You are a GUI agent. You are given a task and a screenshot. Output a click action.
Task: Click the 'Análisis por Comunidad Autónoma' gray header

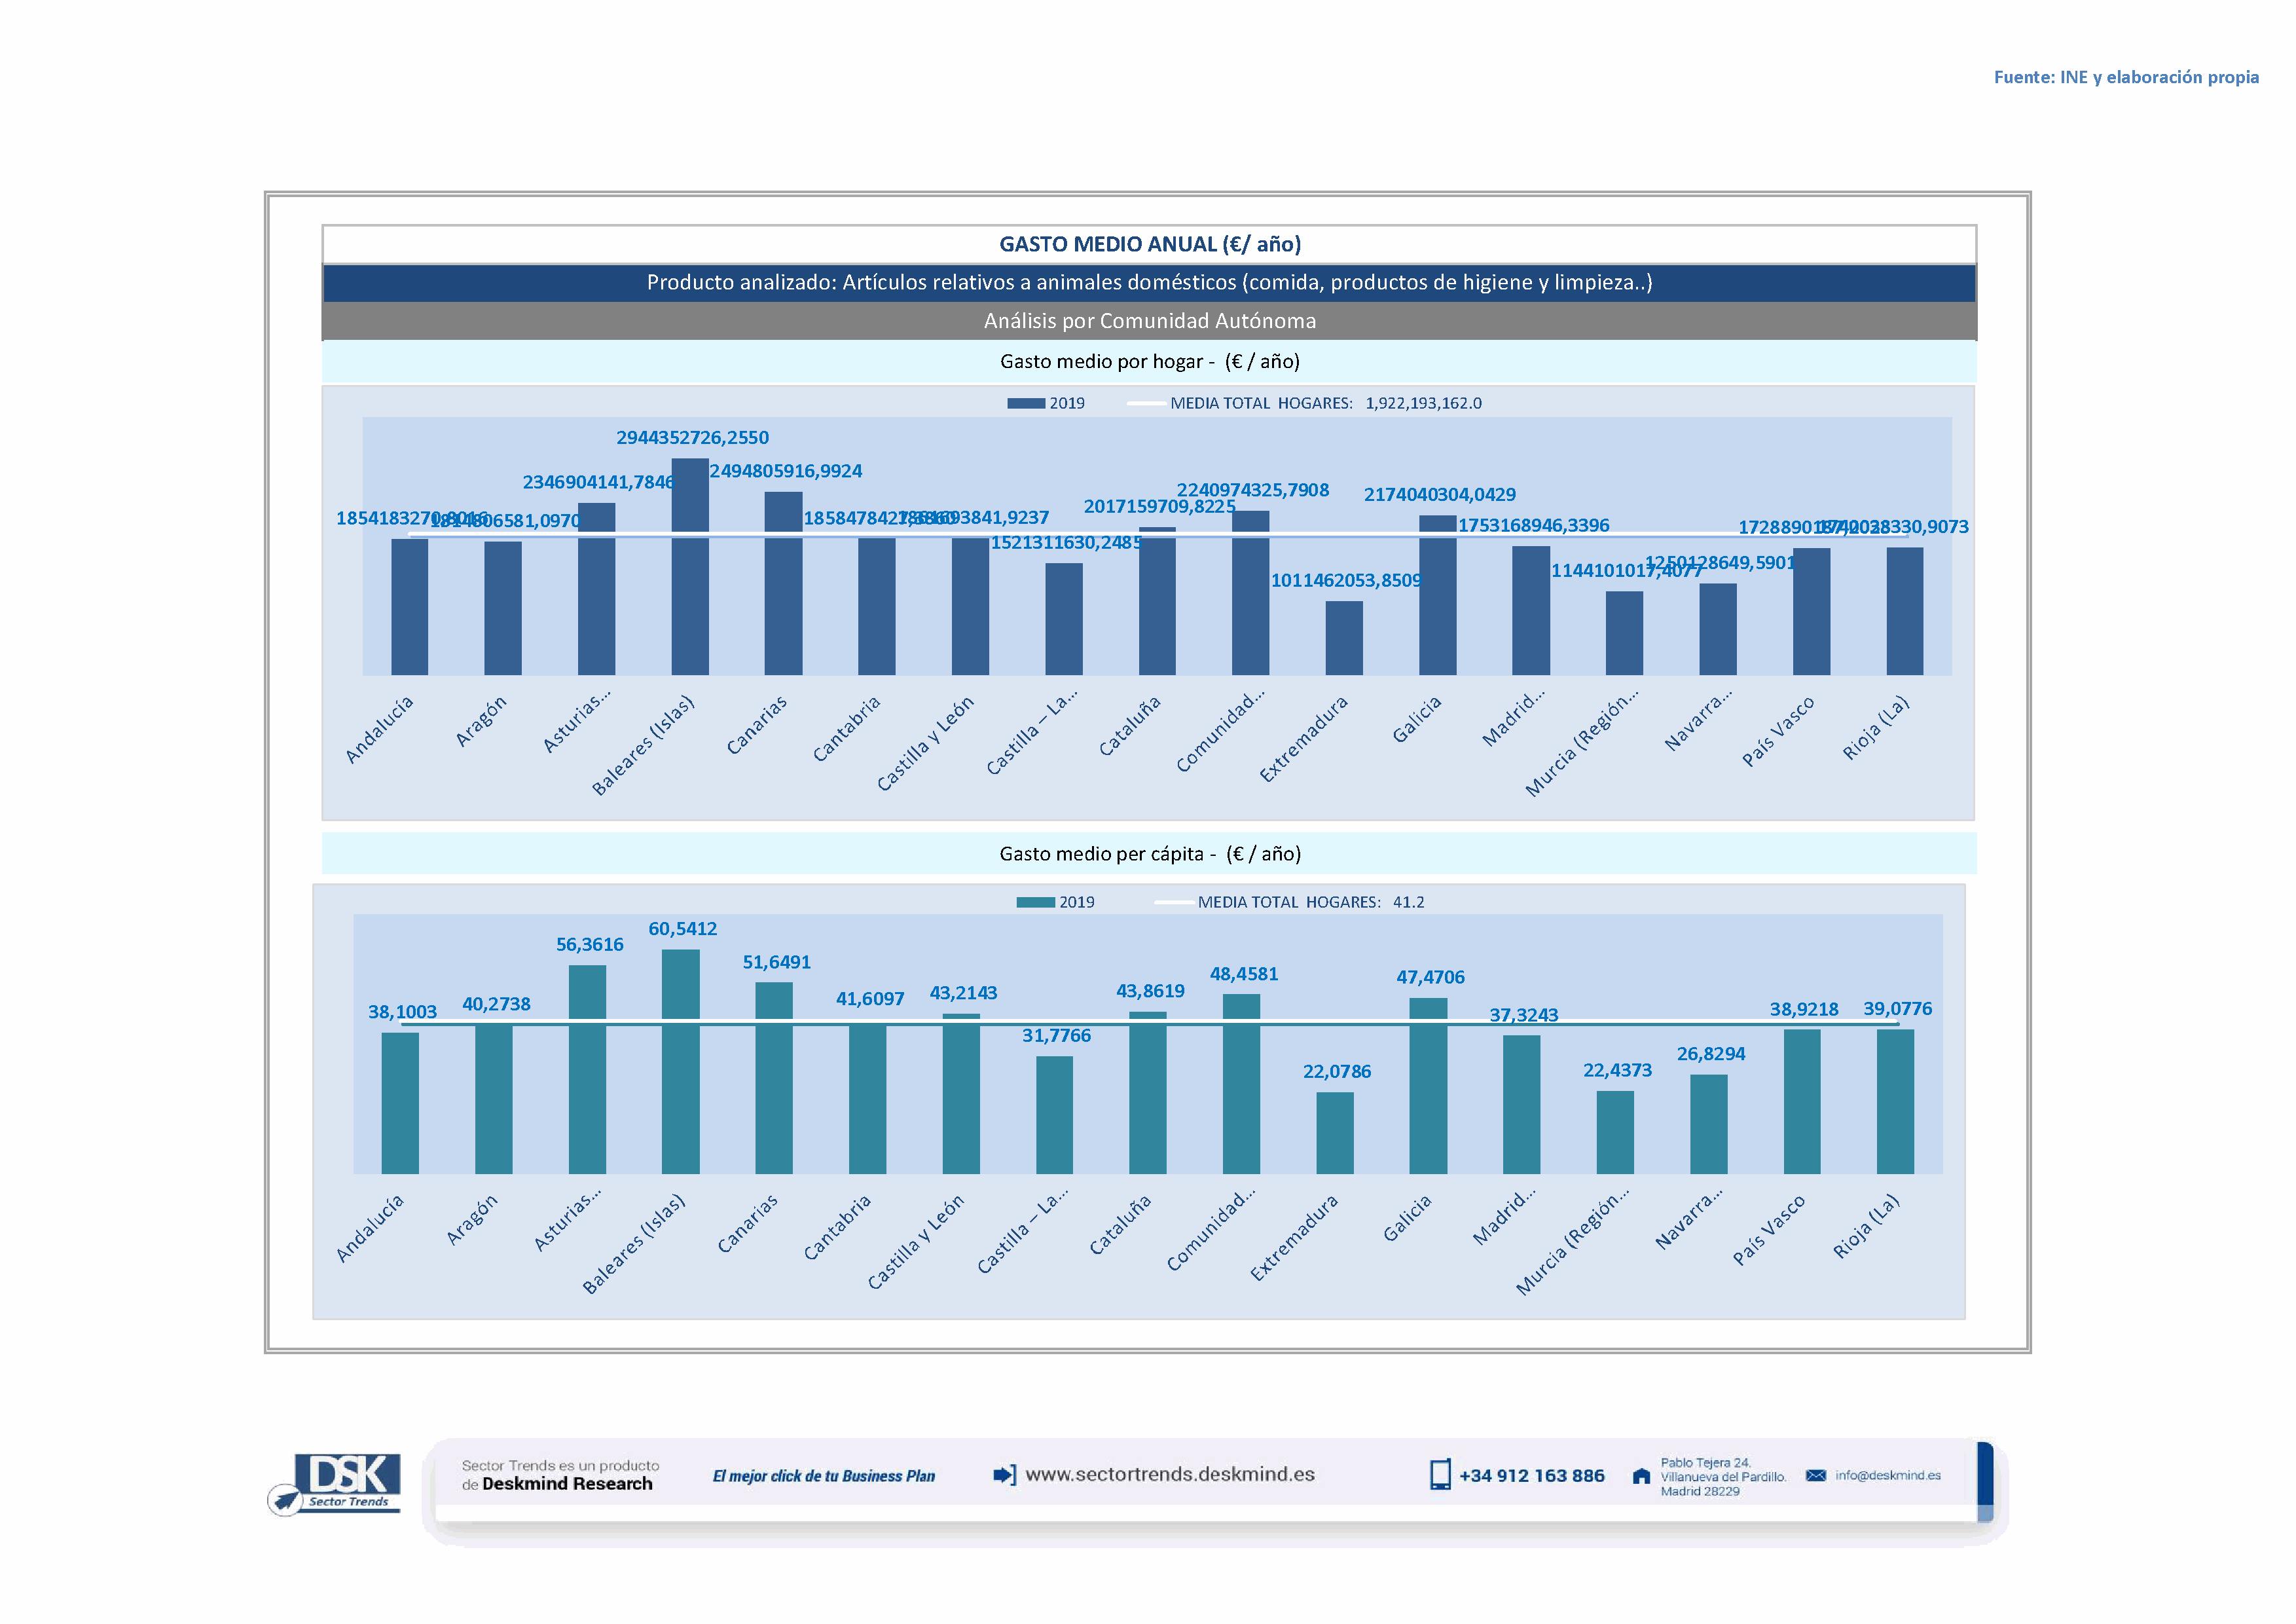[1149, 321]
